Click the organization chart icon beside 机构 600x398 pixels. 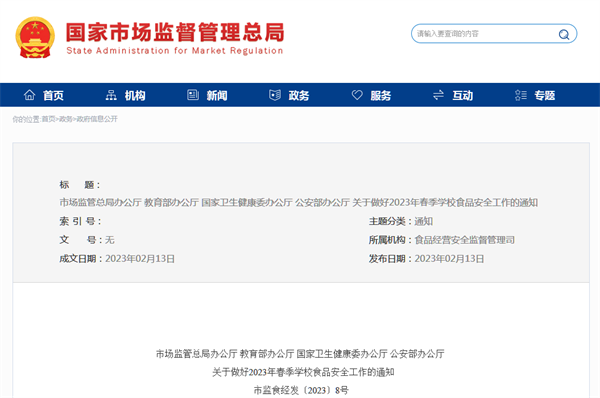(111, 95)
